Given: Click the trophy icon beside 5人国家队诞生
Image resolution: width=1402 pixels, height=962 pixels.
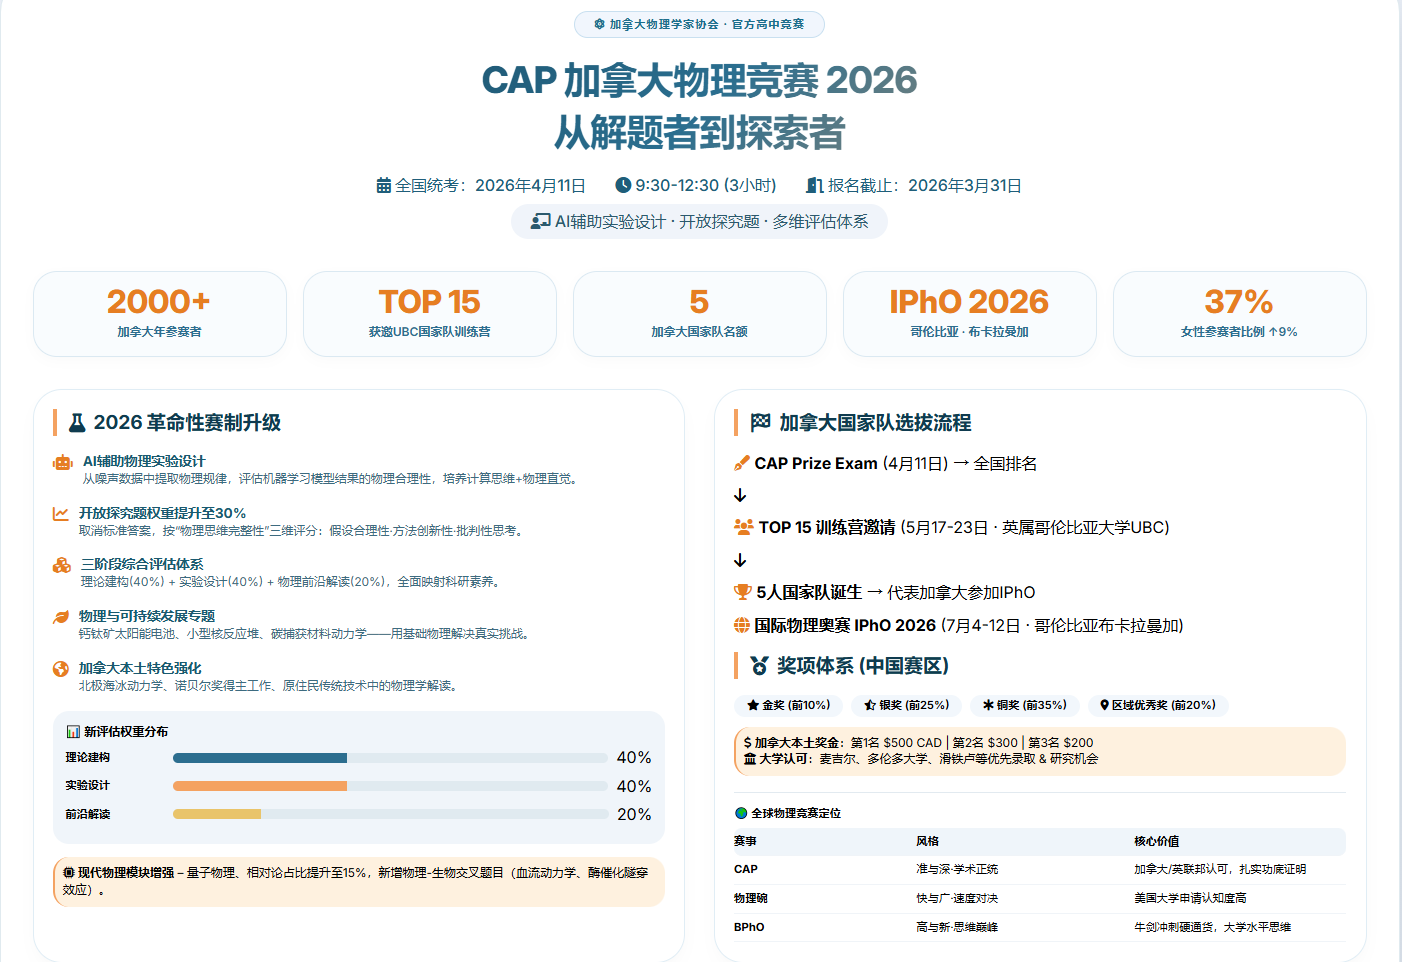Looking at the screenshot, I should (742, 592).
